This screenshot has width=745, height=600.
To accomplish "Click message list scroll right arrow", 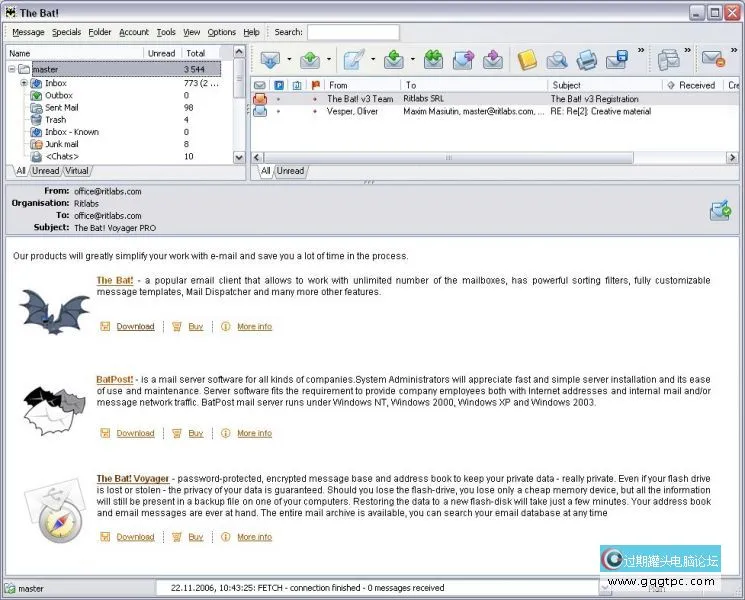I will point(732,158).
